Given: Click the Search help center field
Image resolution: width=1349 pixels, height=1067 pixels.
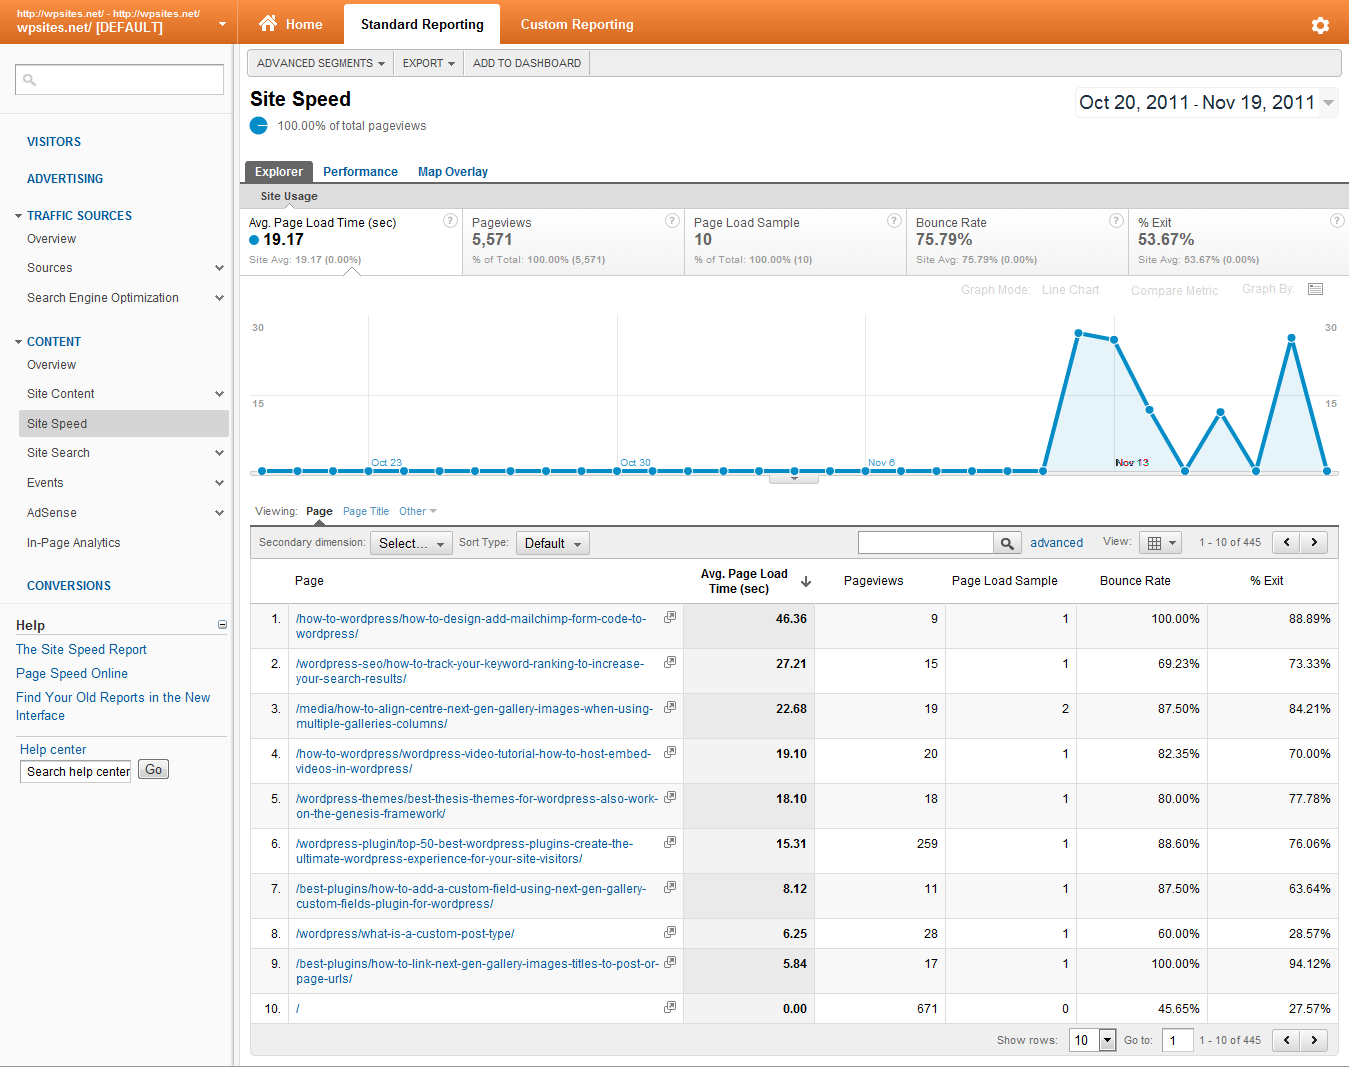Looking at the screenshot, I should point(76,771).
